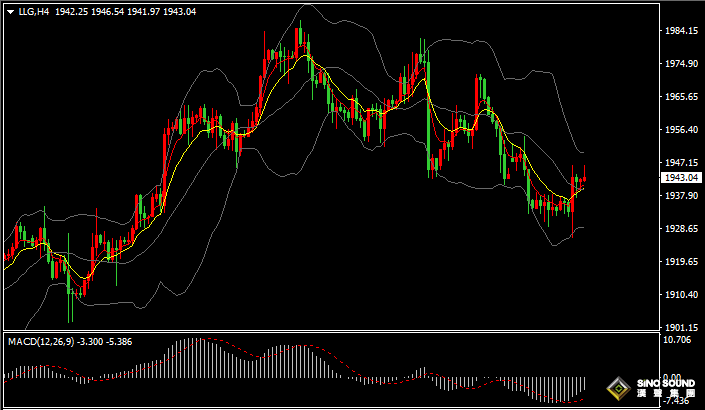Click the -7.436 MACD scale value
This screenshot has height=410, width=705.
point(677,402)
